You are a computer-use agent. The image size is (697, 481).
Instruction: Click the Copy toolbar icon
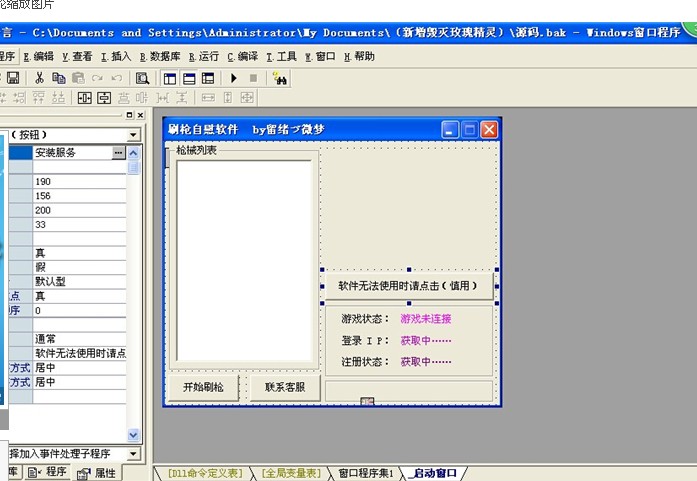(59, 78)
